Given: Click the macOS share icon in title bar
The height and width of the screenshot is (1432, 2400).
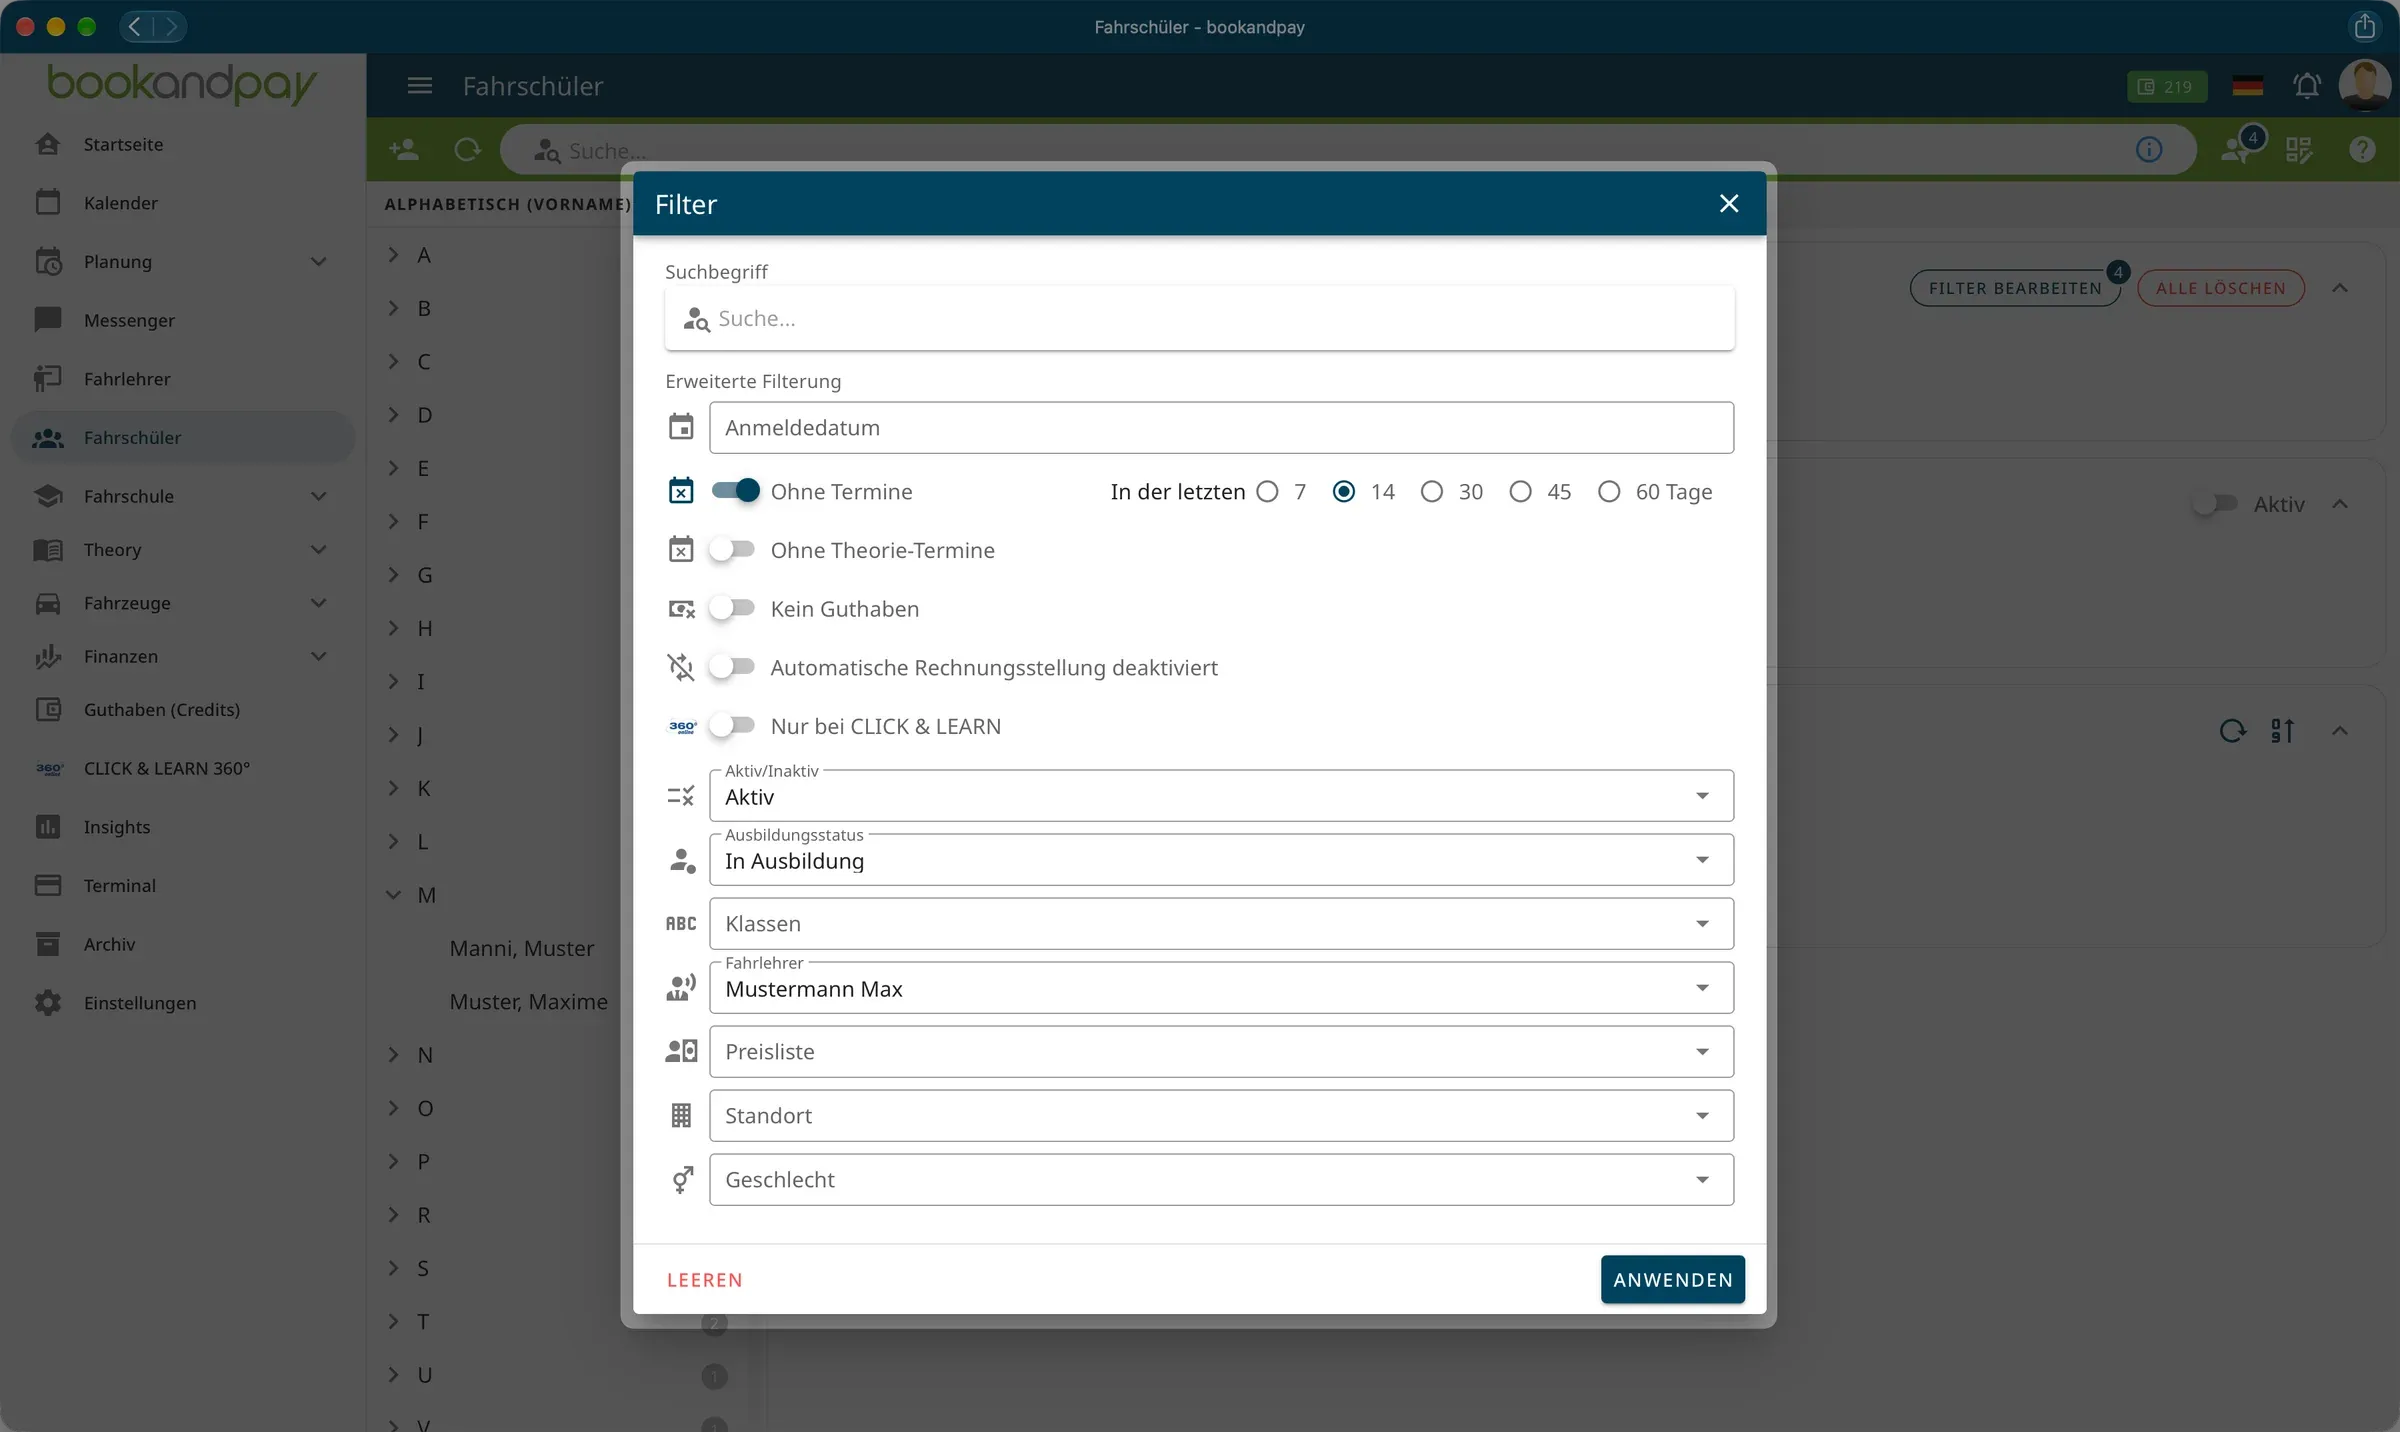Looking at the screenshot, I should pos(2364,26).
